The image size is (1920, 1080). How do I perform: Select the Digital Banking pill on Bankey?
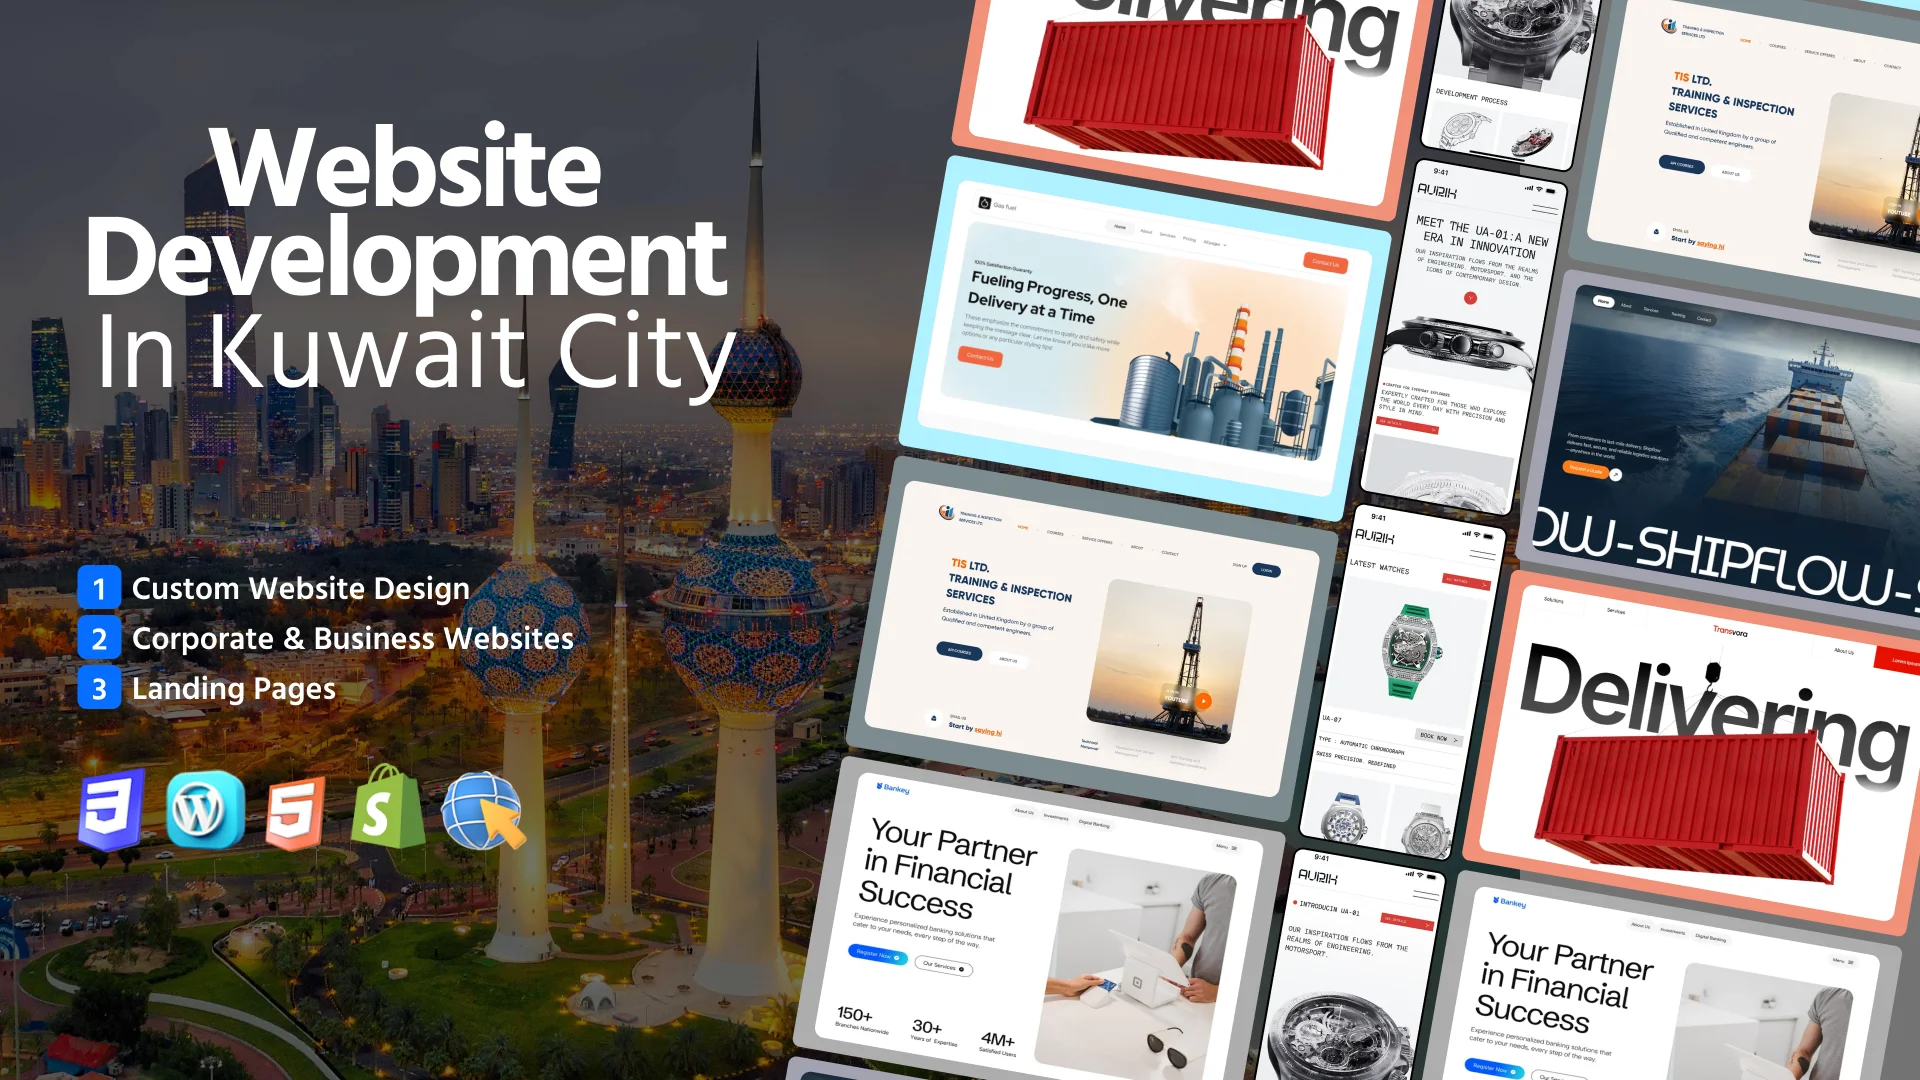click(1095, 823)
